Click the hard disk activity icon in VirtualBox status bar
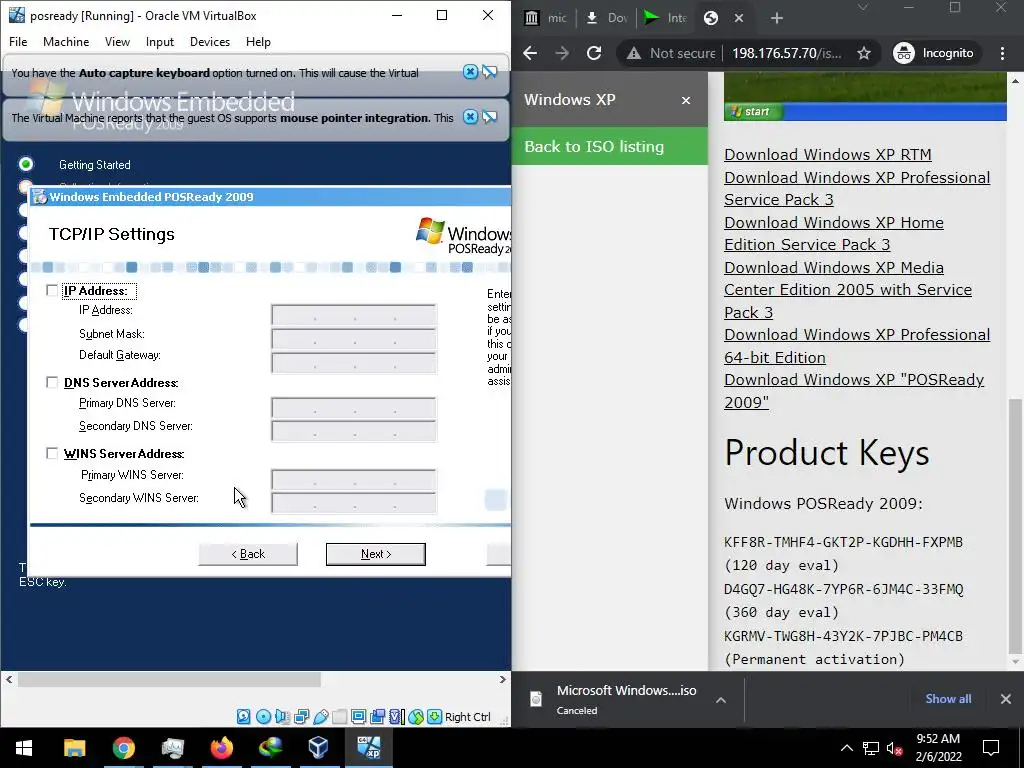1024x768 pixels. pos(244,716)
